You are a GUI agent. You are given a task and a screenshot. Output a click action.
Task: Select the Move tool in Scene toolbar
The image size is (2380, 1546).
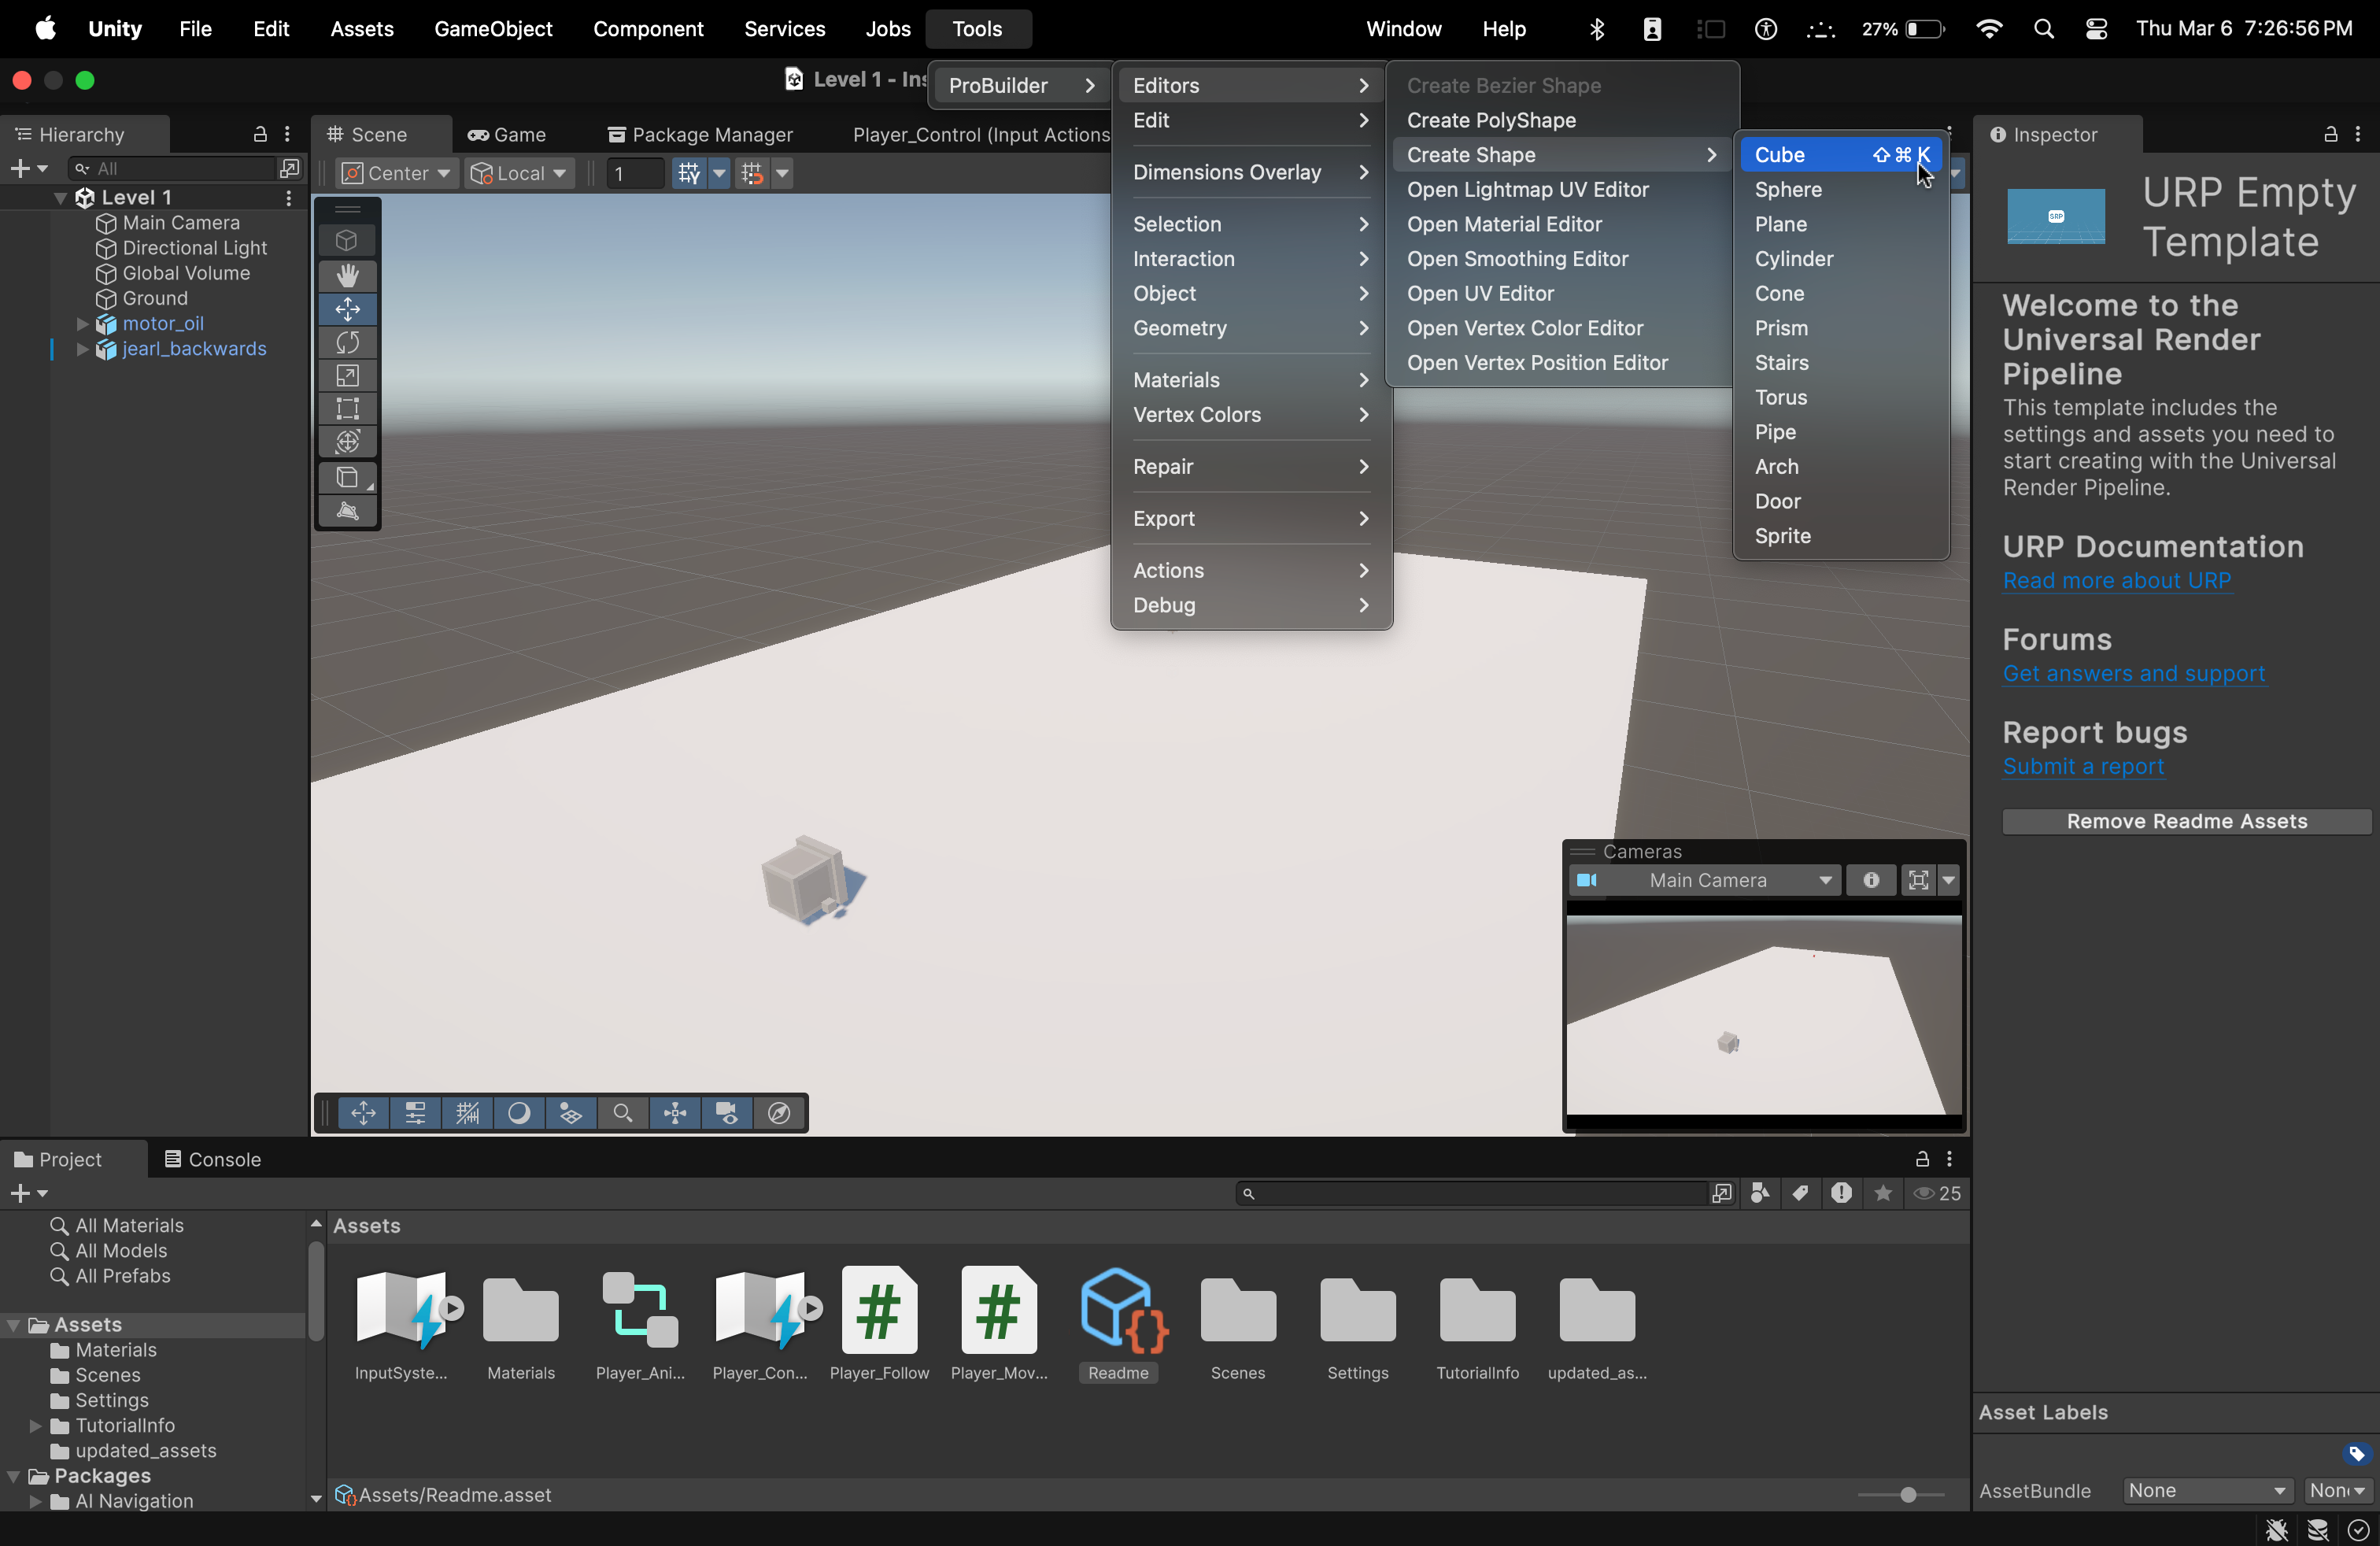347,308
